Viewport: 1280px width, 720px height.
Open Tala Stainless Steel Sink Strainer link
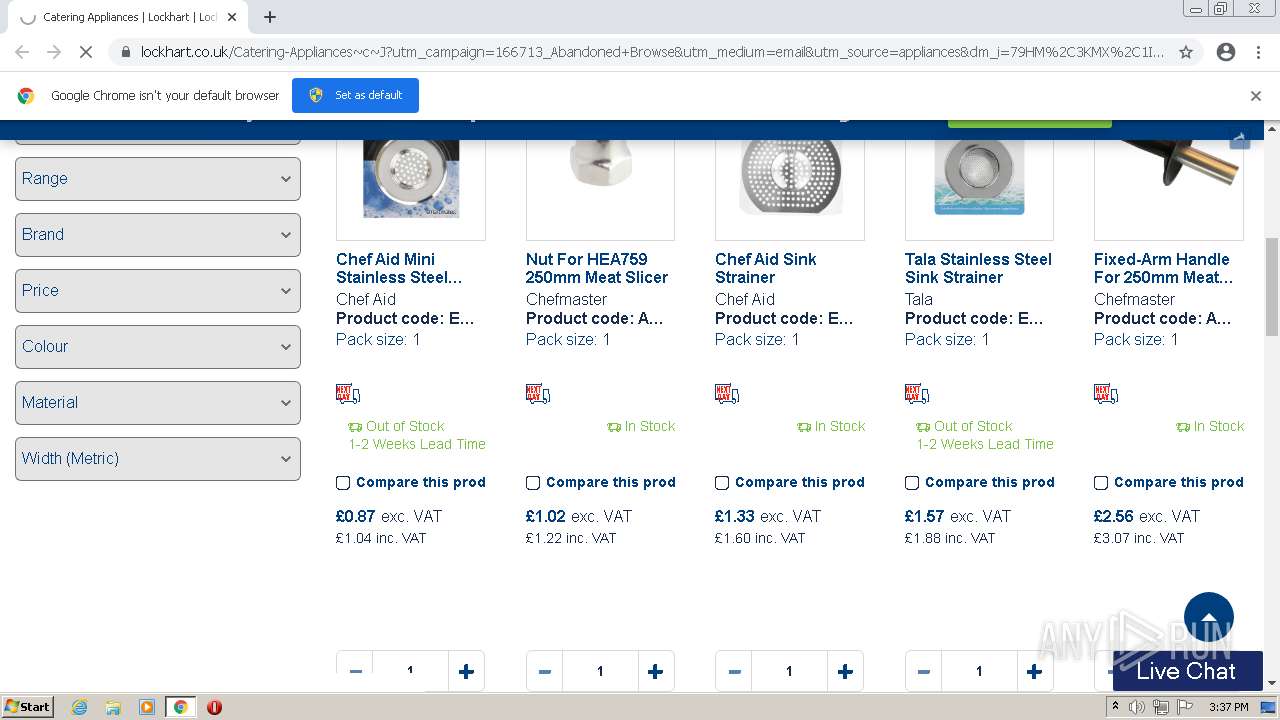[978, 268]
